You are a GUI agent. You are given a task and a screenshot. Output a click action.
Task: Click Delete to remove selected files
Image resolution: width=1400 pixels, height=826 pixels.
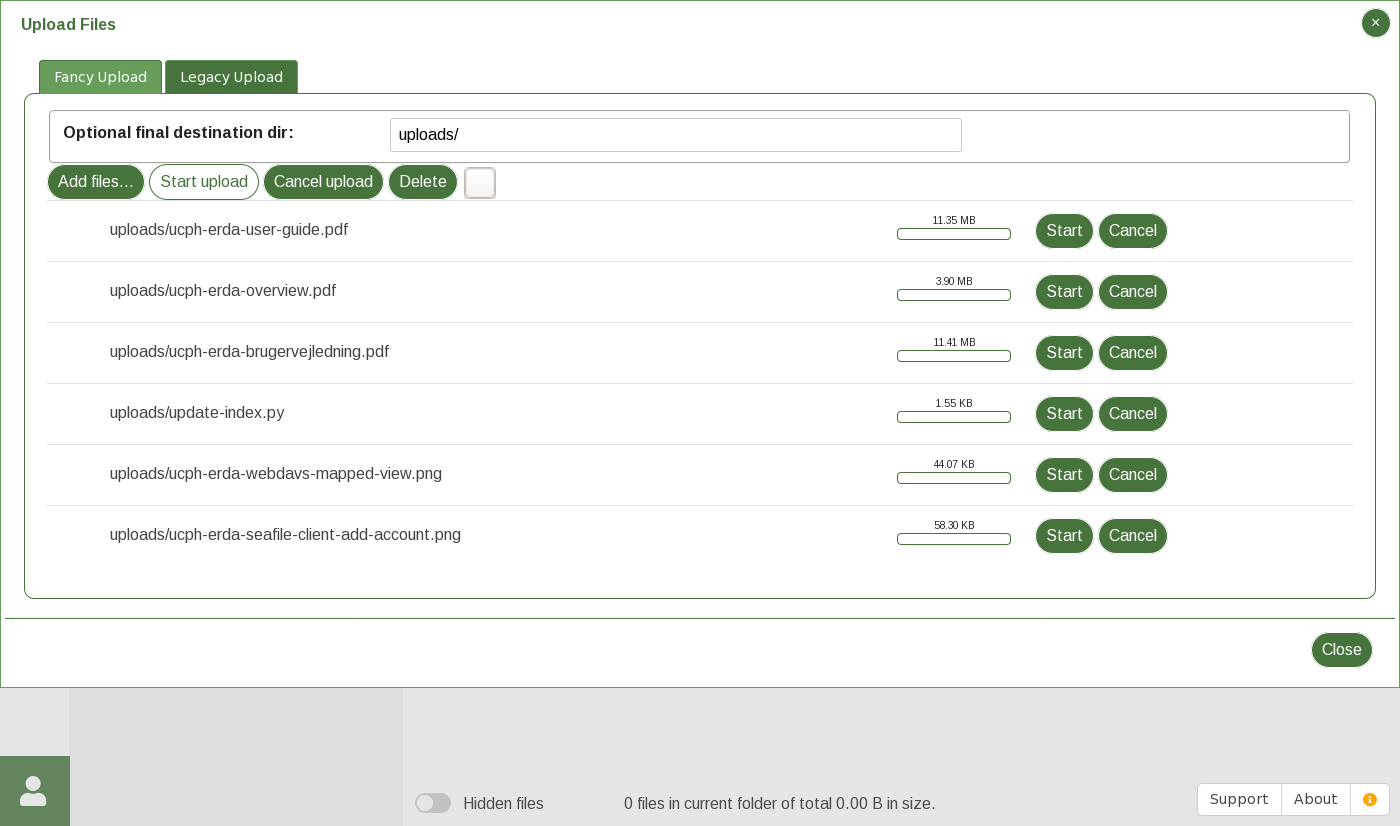click(x=423, y=182)
